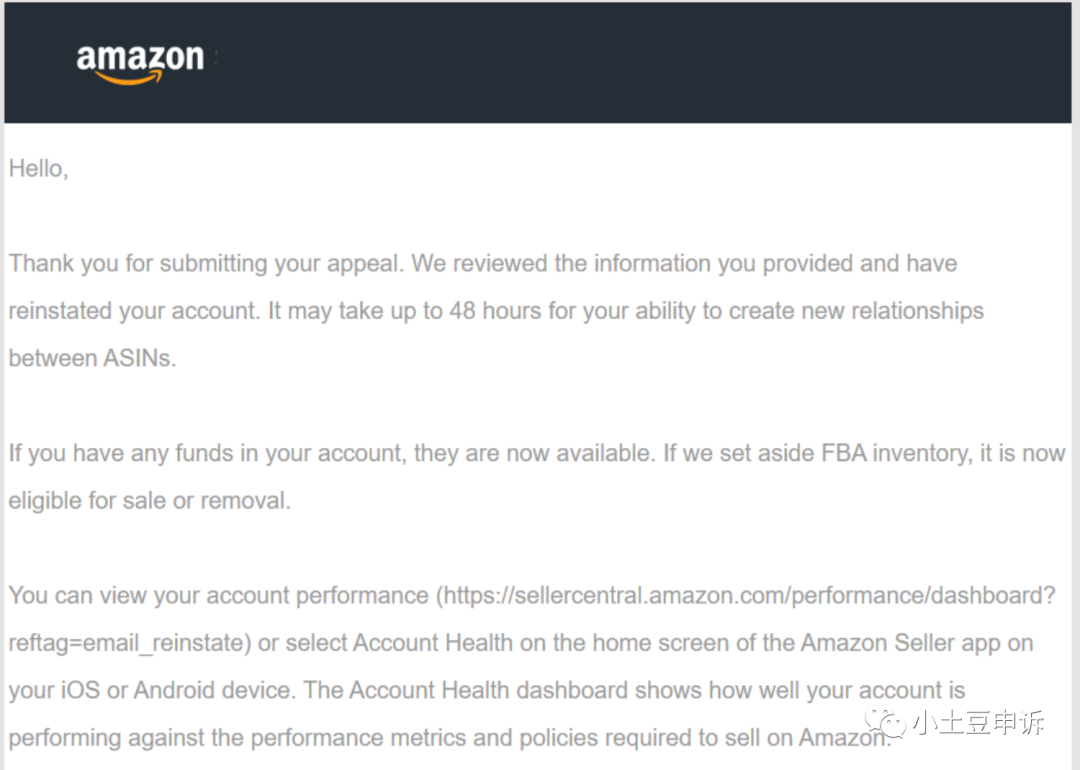Click 'Thank you for submitting your appeal' sentence
1080x770 pixels.
(206, 264)
